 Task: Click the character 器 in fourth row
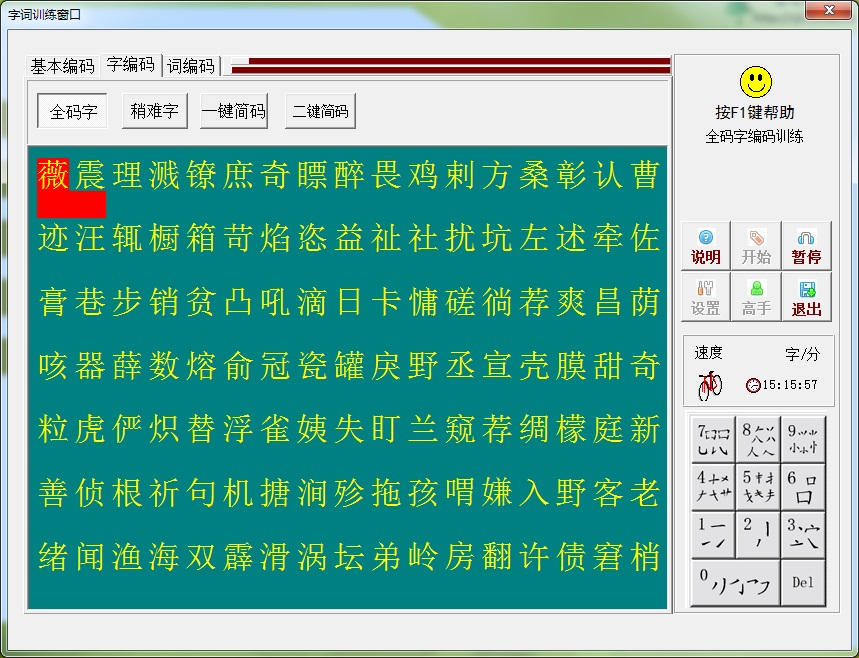coord(90,365)
